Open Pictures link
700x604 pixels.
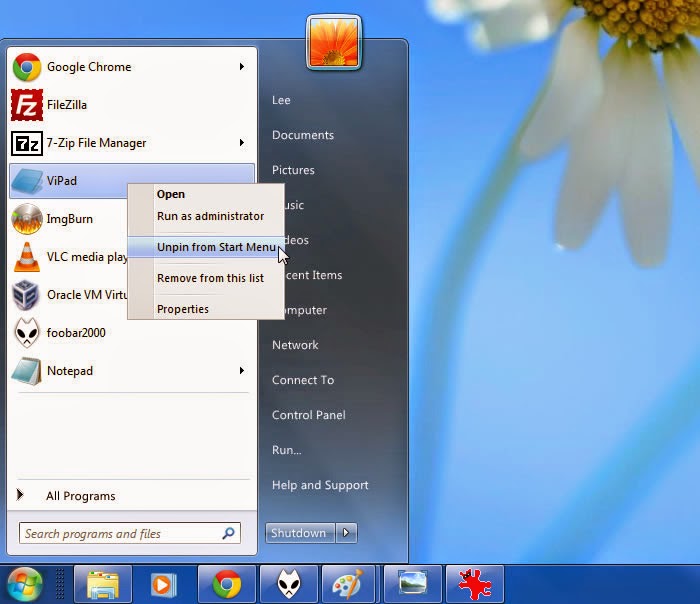293,170
